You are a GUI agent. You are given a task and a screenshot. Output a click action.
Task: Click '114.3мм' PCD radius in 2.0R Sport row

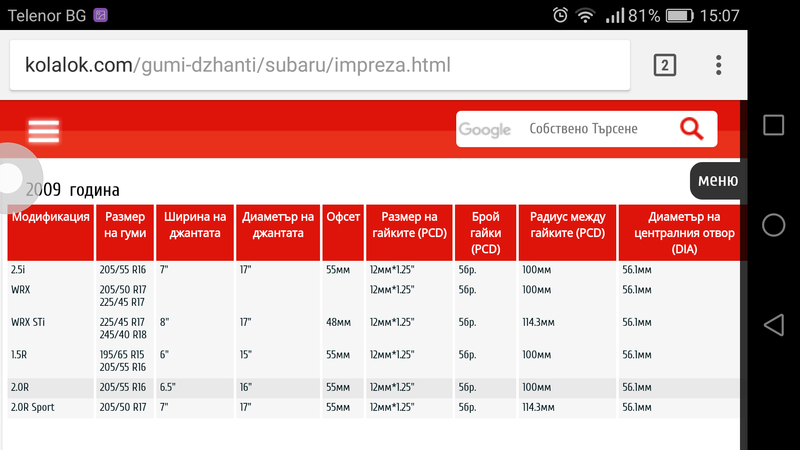pyautogui.click(x=538, y=407)
